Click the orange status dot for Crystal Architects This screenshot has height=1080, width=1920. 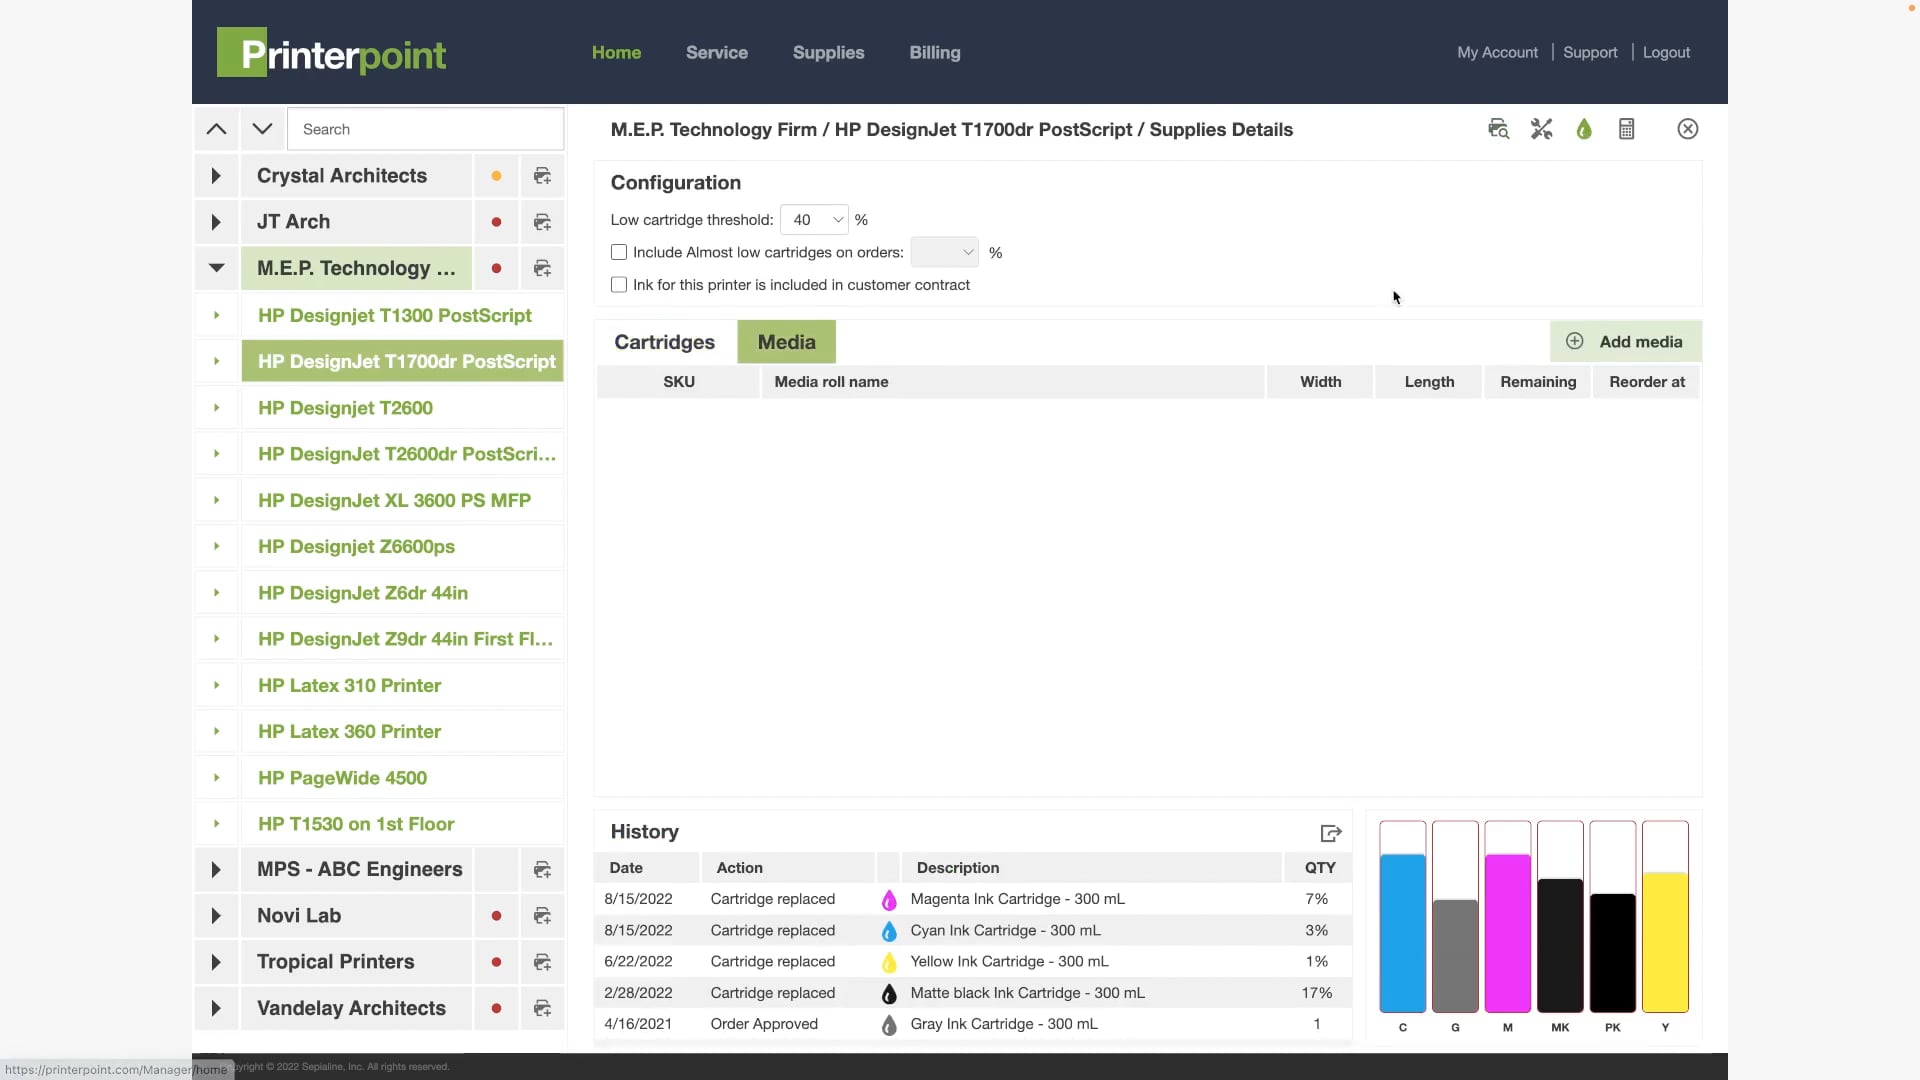click(x=496, y=176)
